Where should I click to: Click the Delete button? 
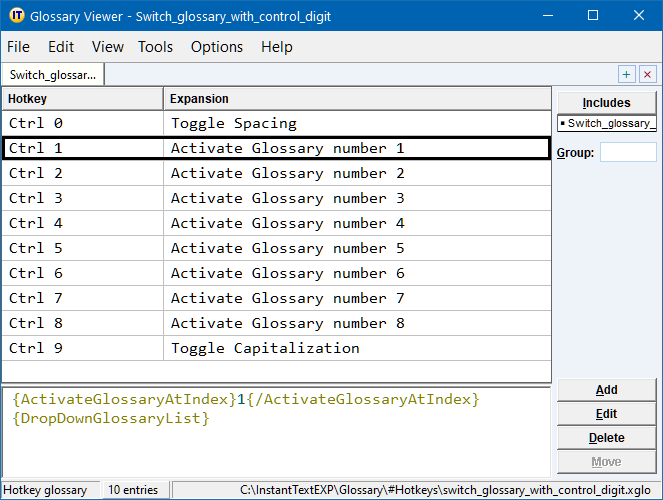[606, 438]
